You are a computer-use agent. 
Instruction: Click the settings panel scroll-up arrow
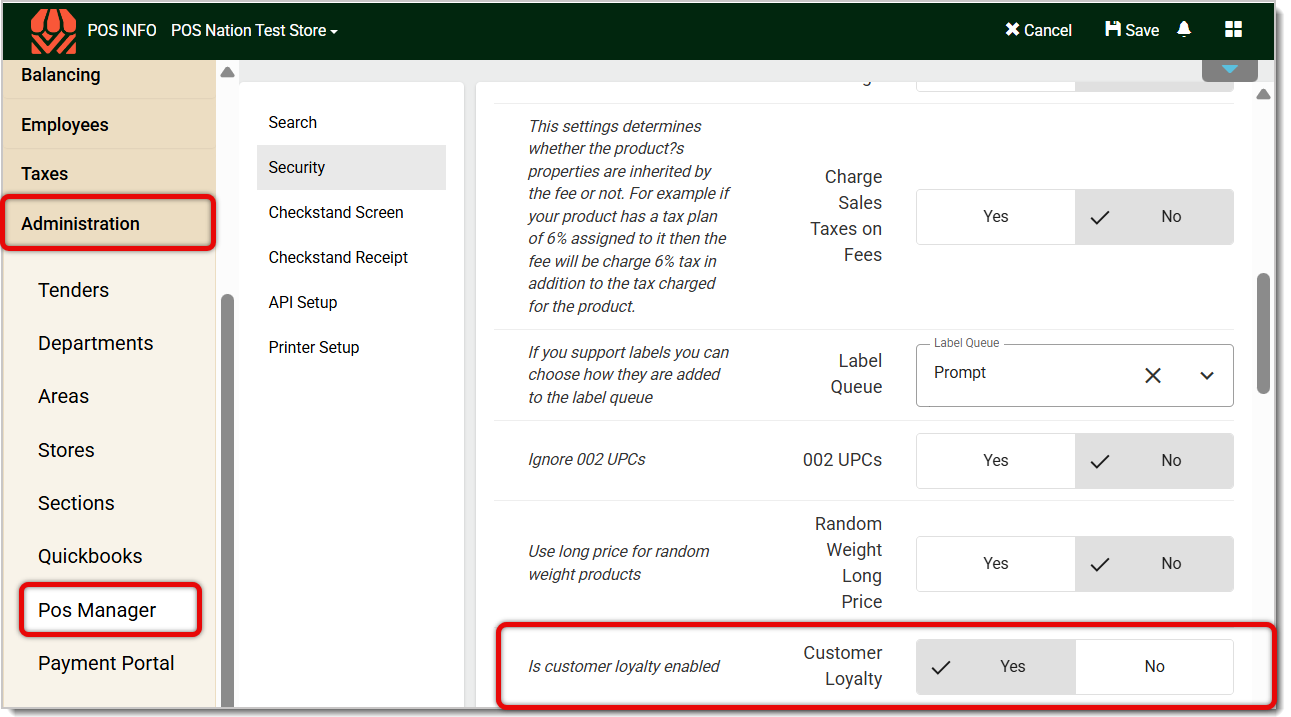pos(1263,94)
